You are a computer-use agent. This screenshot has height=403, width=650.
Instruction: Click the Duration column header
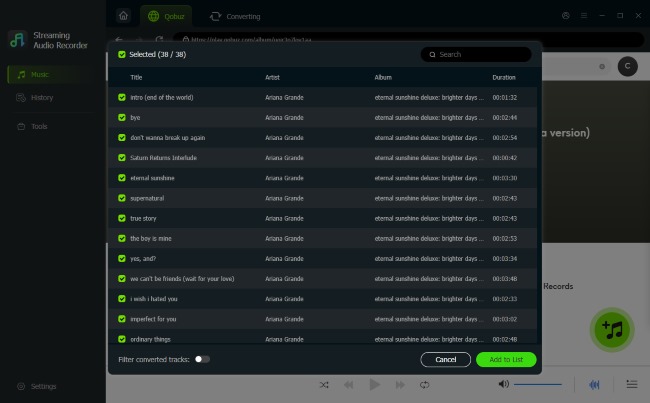pos(504,77)
